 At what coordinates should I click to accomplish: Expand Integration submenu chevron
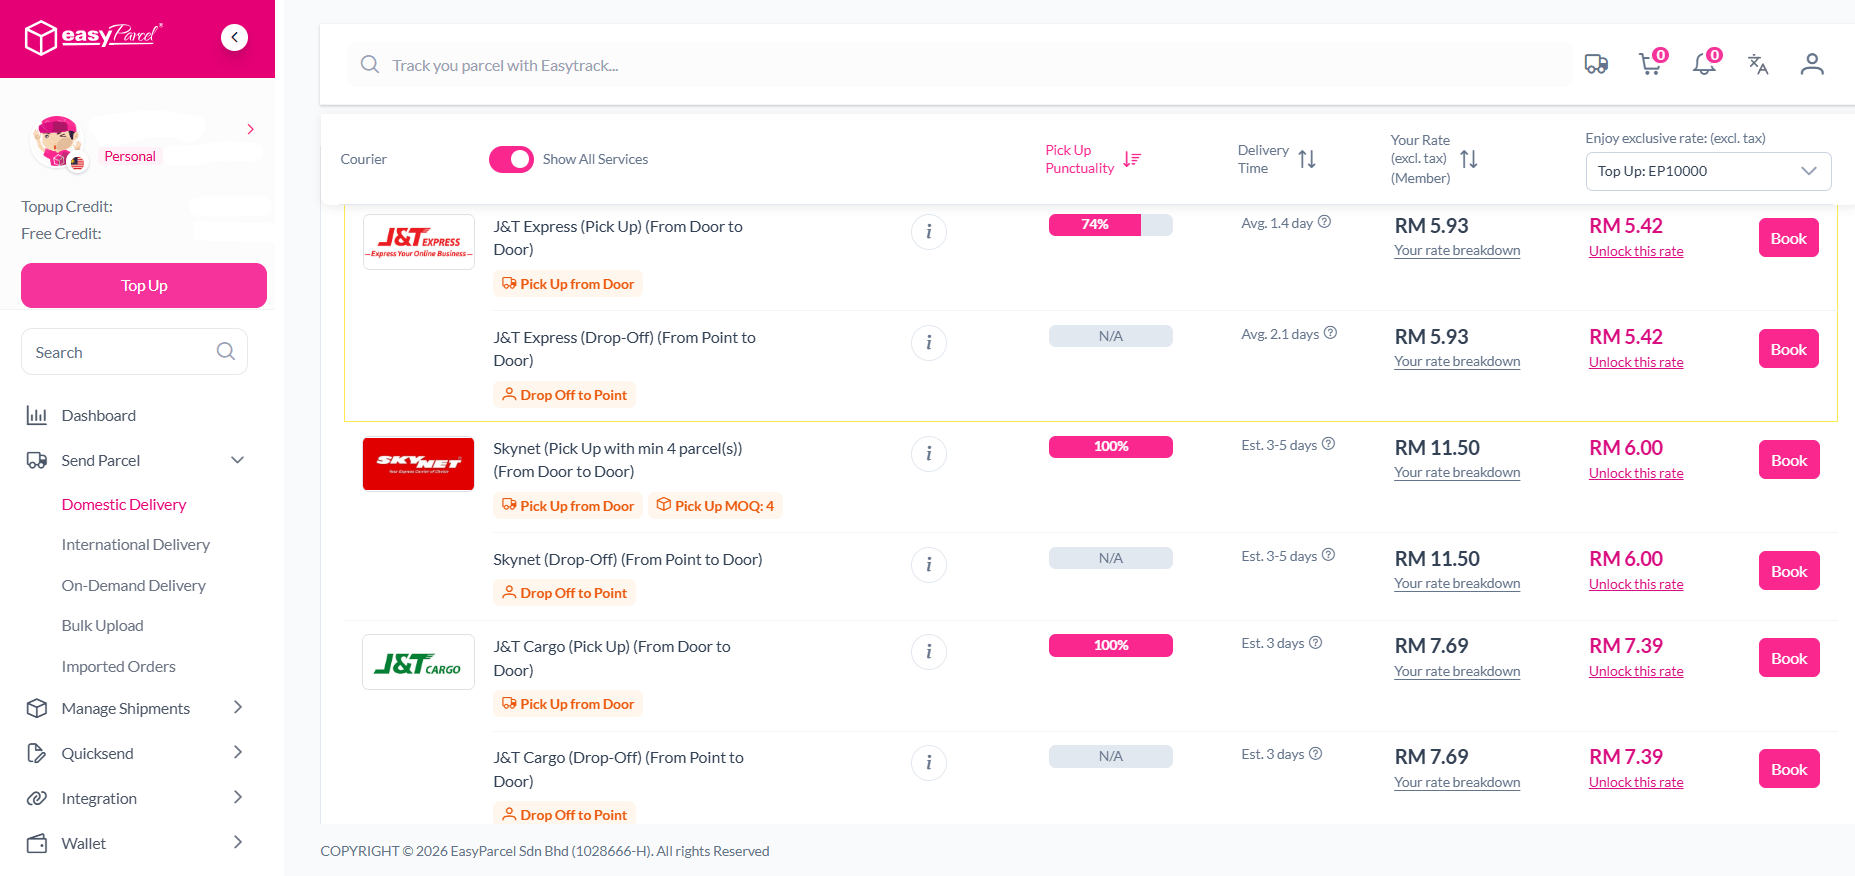coord(238,798)
